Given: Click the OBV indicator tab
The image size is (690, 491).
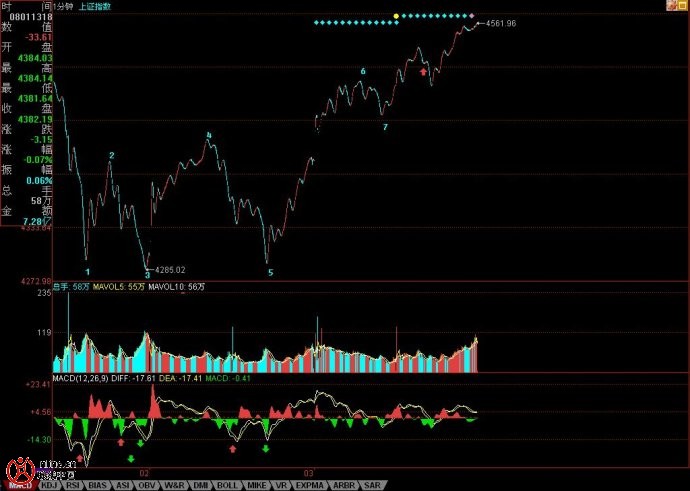Looking at the screenshot, I should click(x=145, y=485).
